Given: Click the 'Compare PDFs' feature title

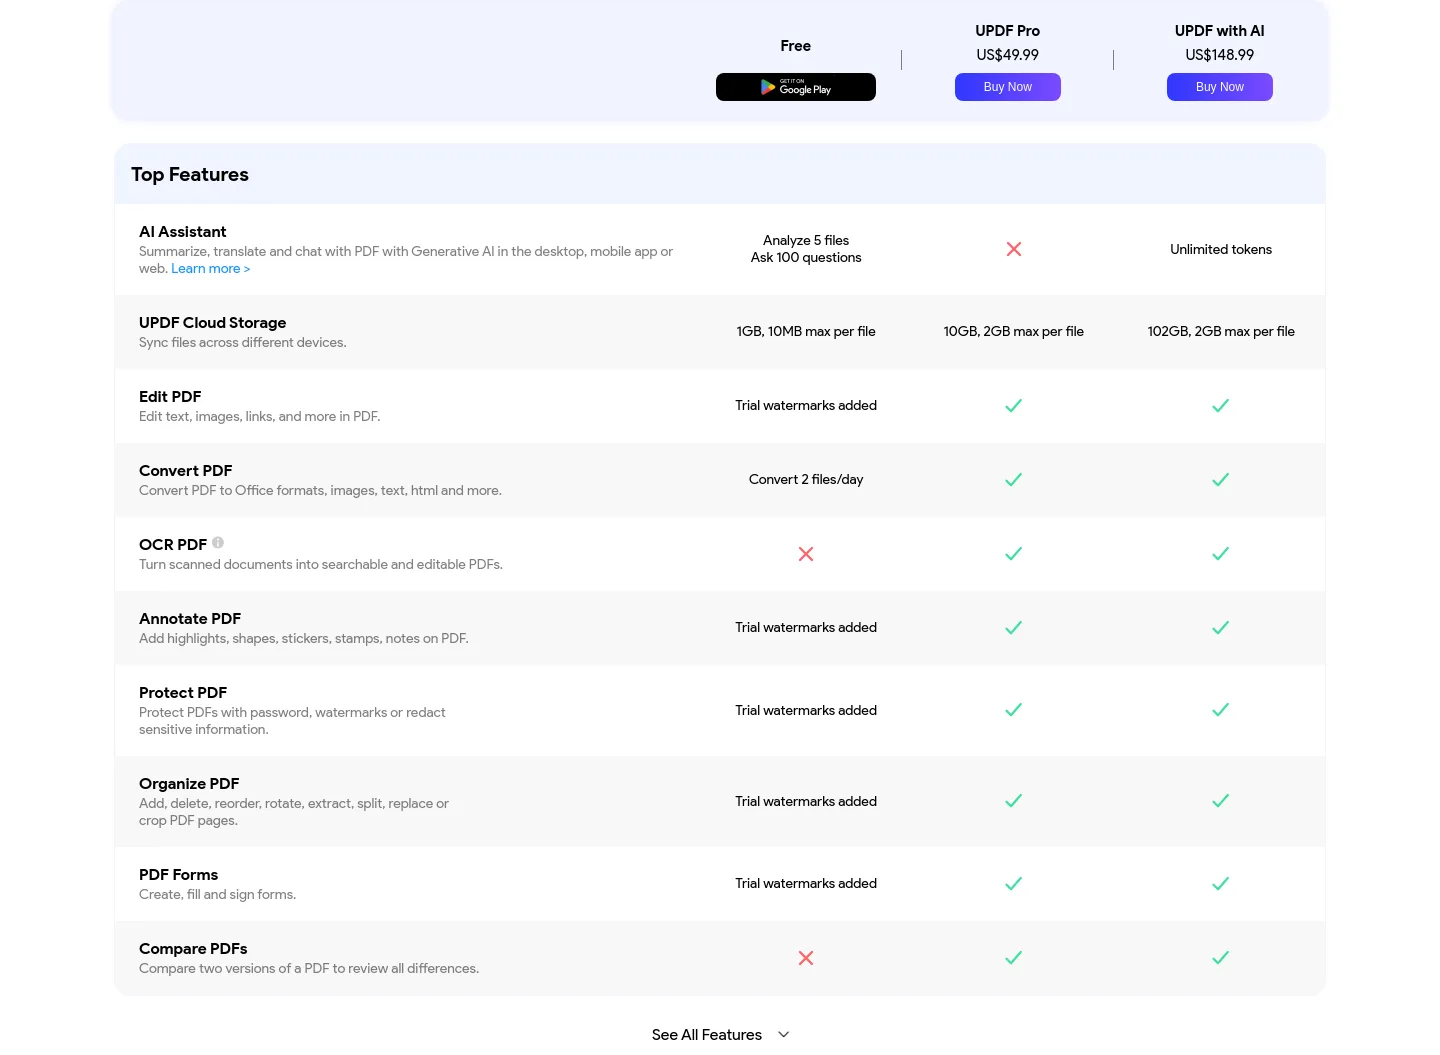Looking at the screenshot, I should pos(193,948).
